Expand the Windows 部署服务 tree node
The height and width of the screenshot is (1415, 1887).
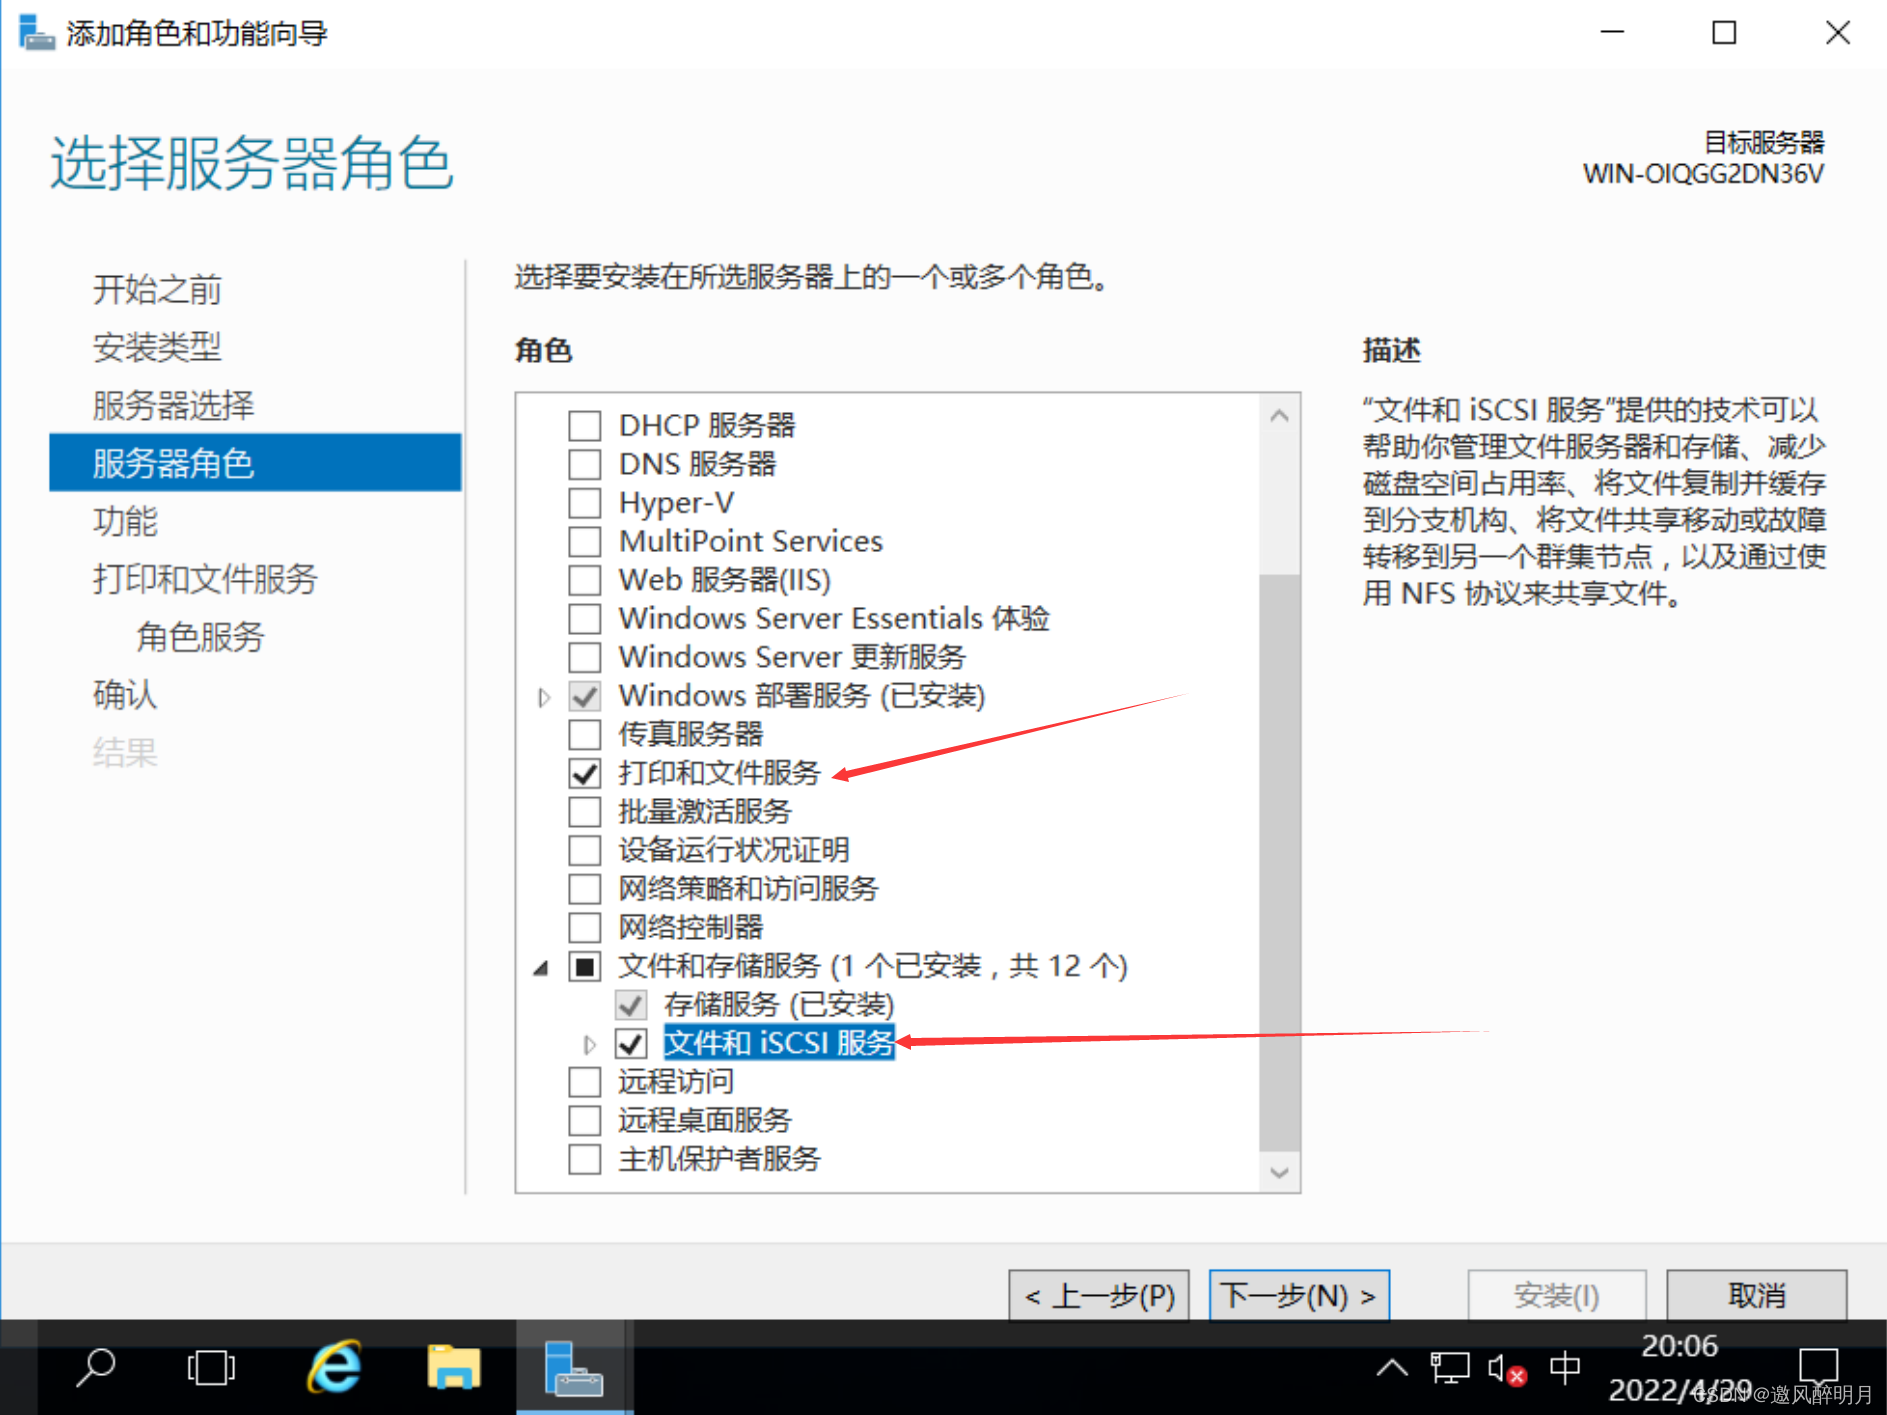[x=543, y=697]
